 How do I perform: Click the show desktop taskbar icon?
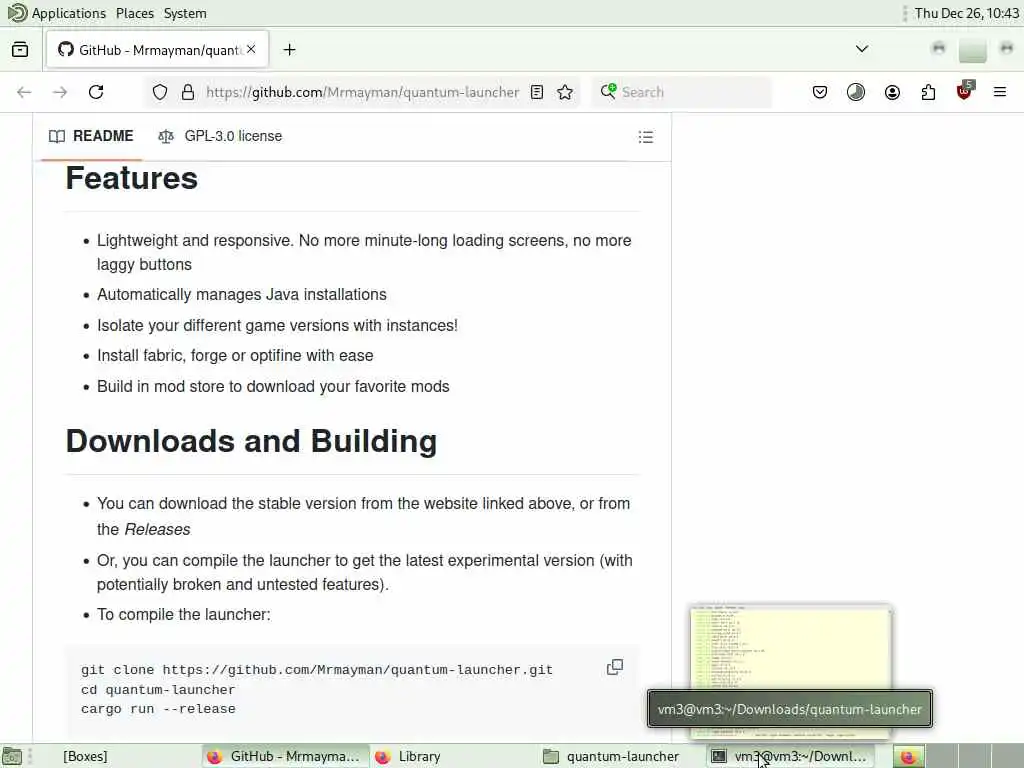[12, 756]
